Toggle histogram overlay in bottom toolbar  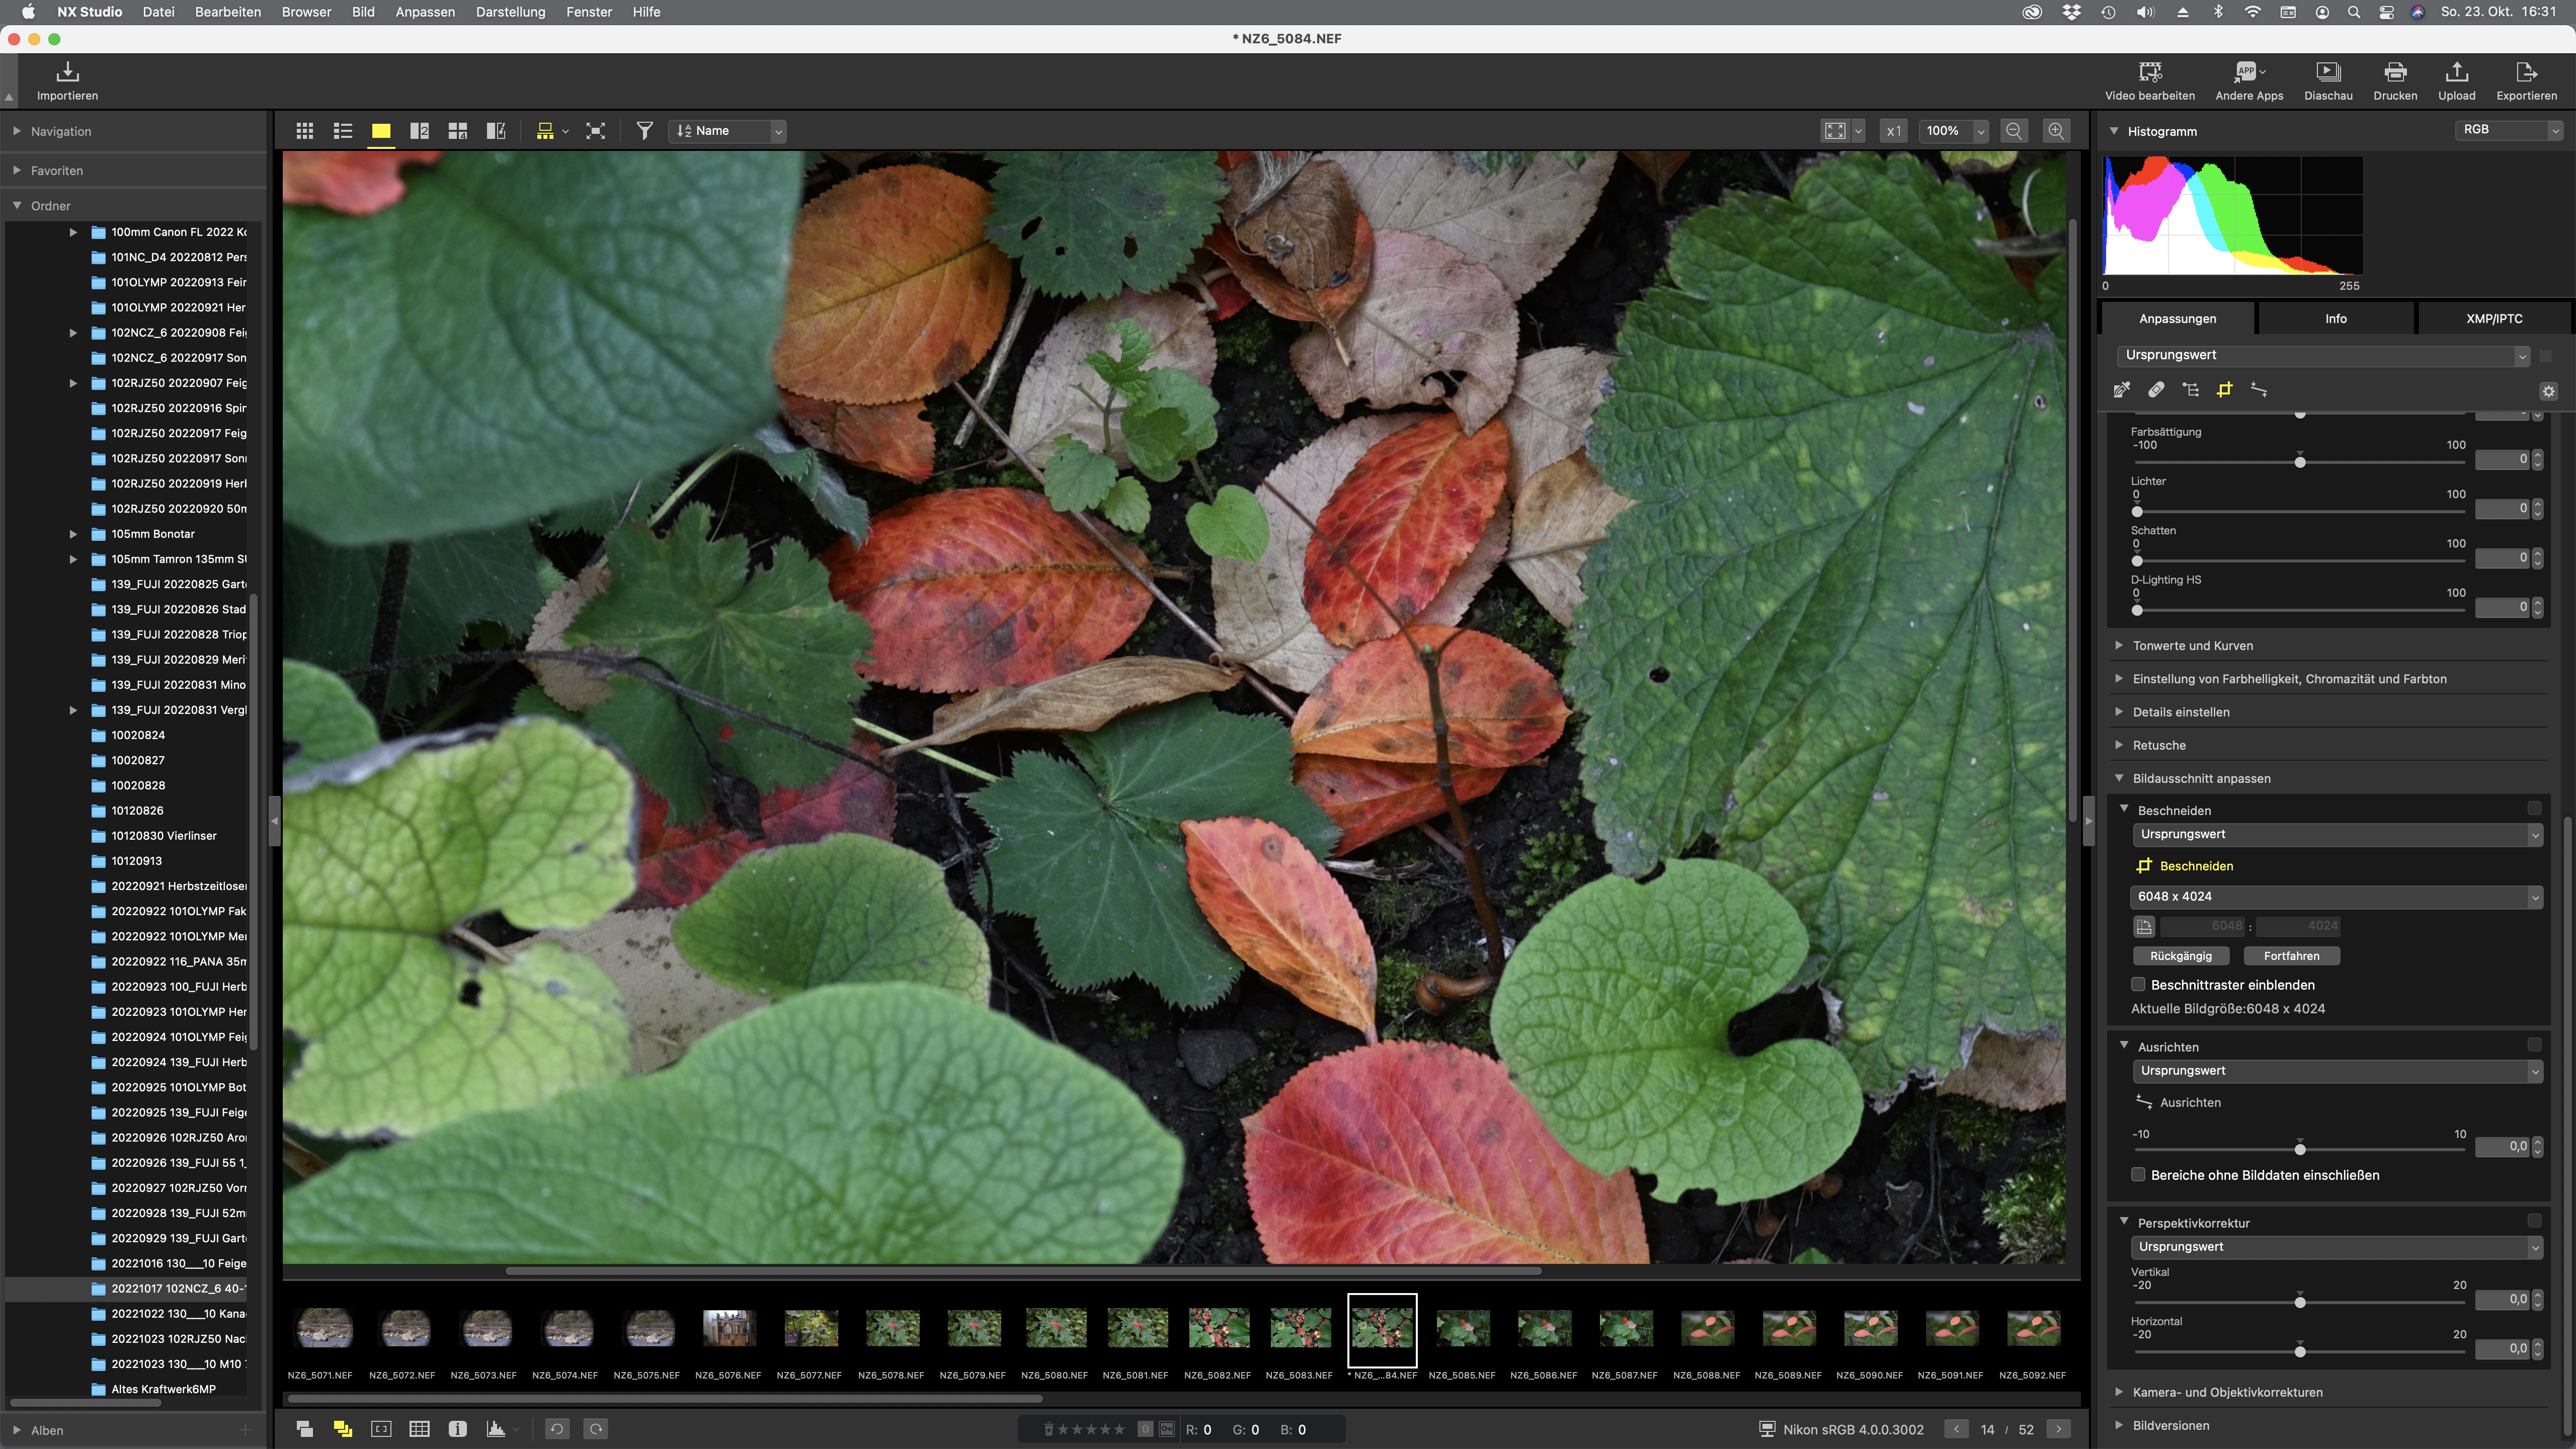pos(496,1430)
